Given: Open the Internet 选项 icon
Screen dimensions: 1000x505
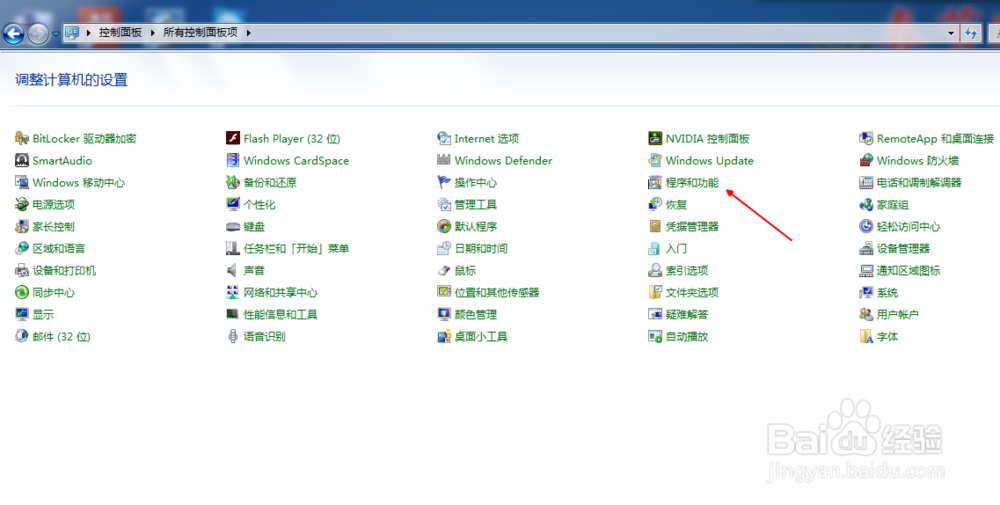Looking at the screenshot, I should 444,138.
